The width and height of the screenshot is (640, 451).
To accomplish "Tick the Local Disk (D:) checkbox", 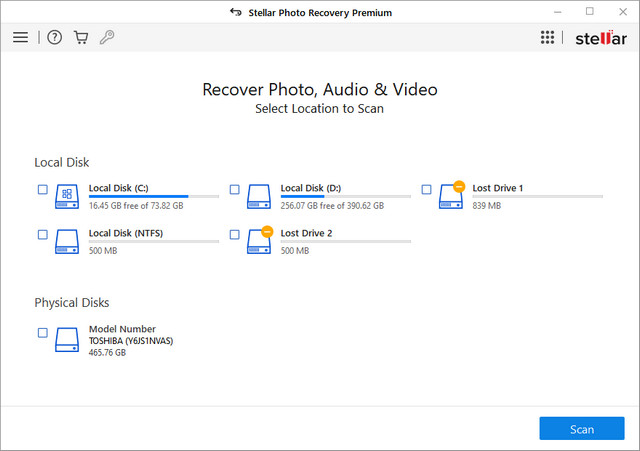I will (234, 189).
